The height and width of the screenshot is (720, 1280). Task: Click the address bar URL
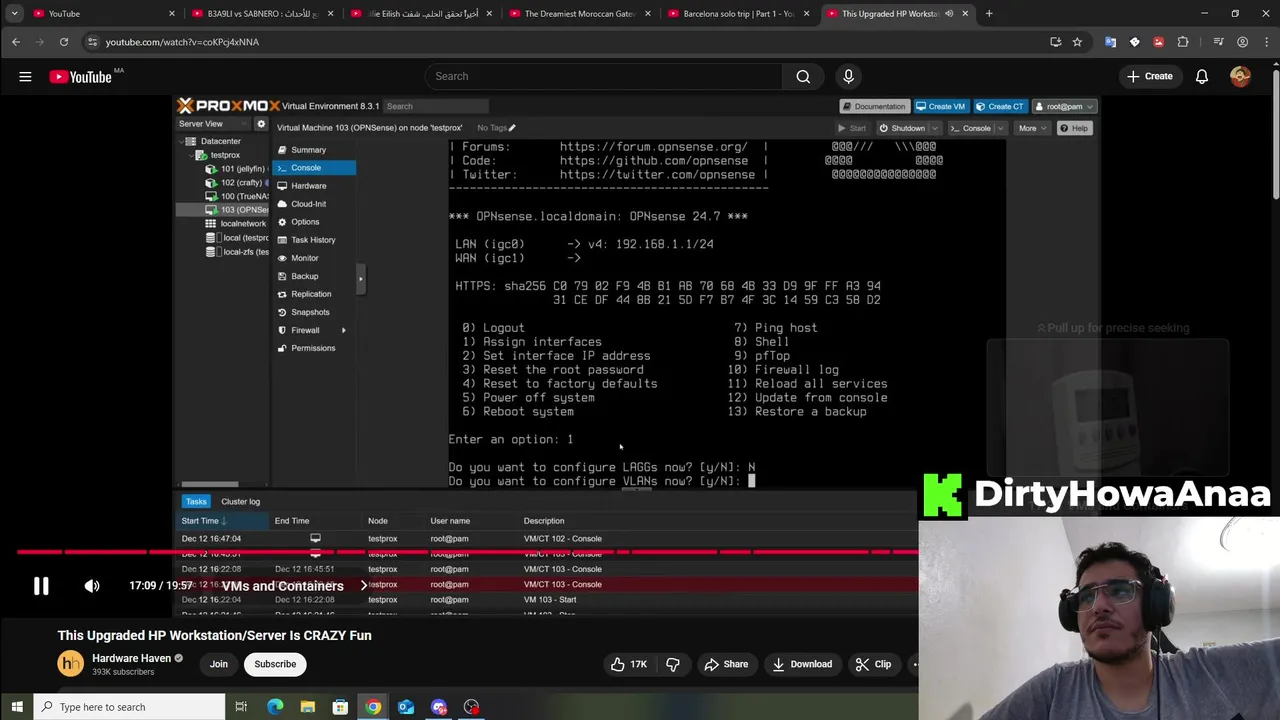tap(182, 42)
